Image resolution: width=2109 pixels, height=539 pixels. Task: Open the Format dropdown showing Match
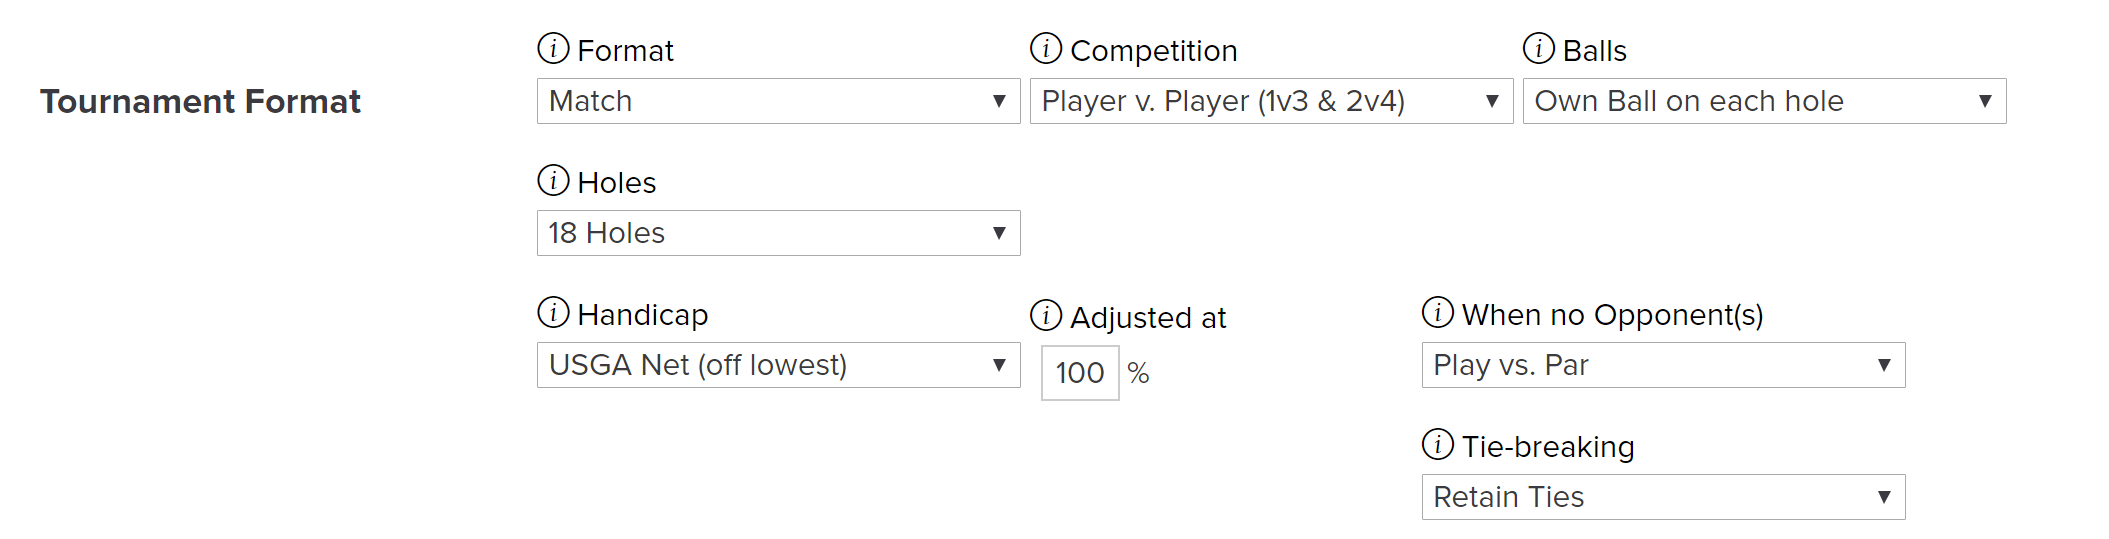(x=778, y=101)
